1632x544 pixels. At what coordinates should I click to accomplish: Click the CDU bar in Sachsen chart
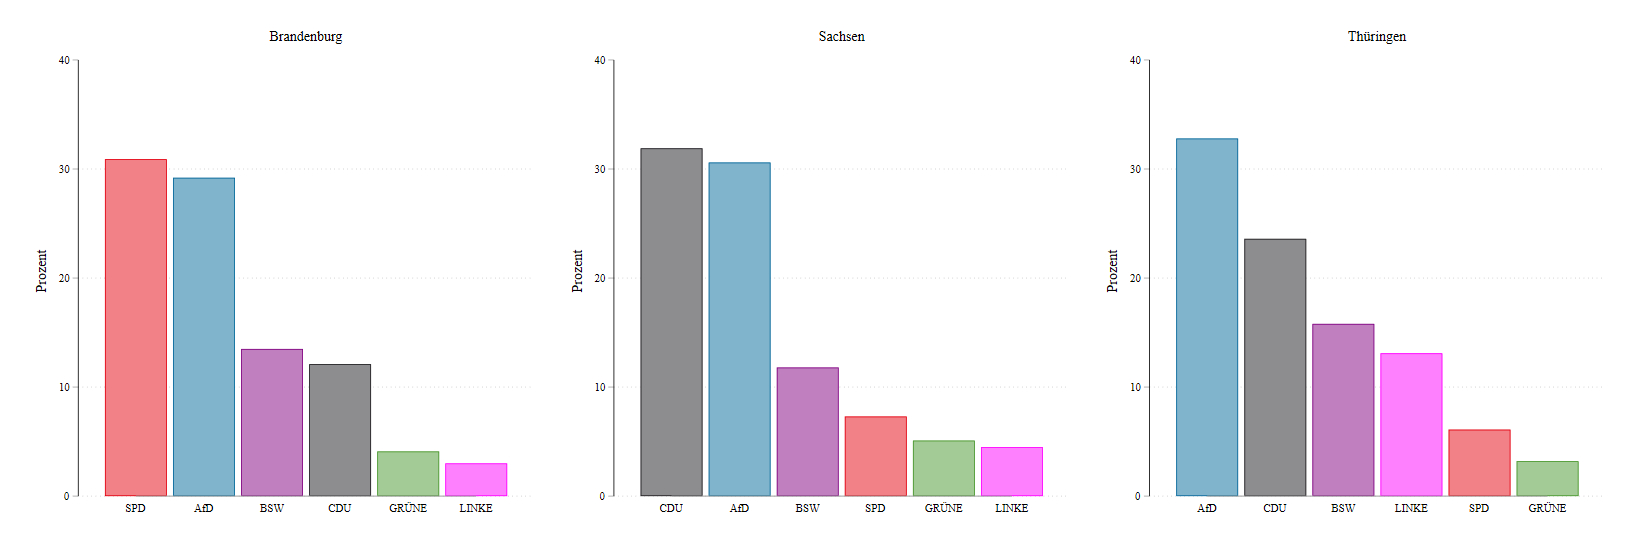tap(671, 322)
